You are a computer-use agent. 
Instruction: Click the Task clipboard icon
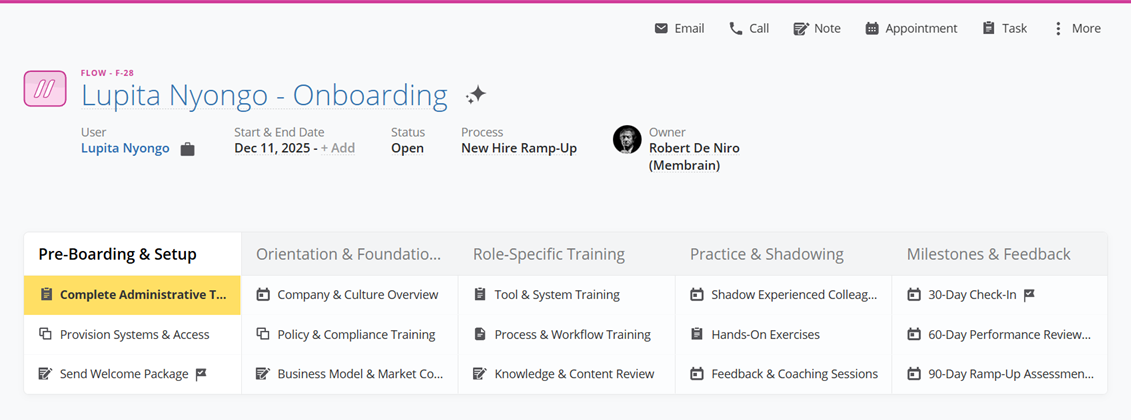click(989, 29)
